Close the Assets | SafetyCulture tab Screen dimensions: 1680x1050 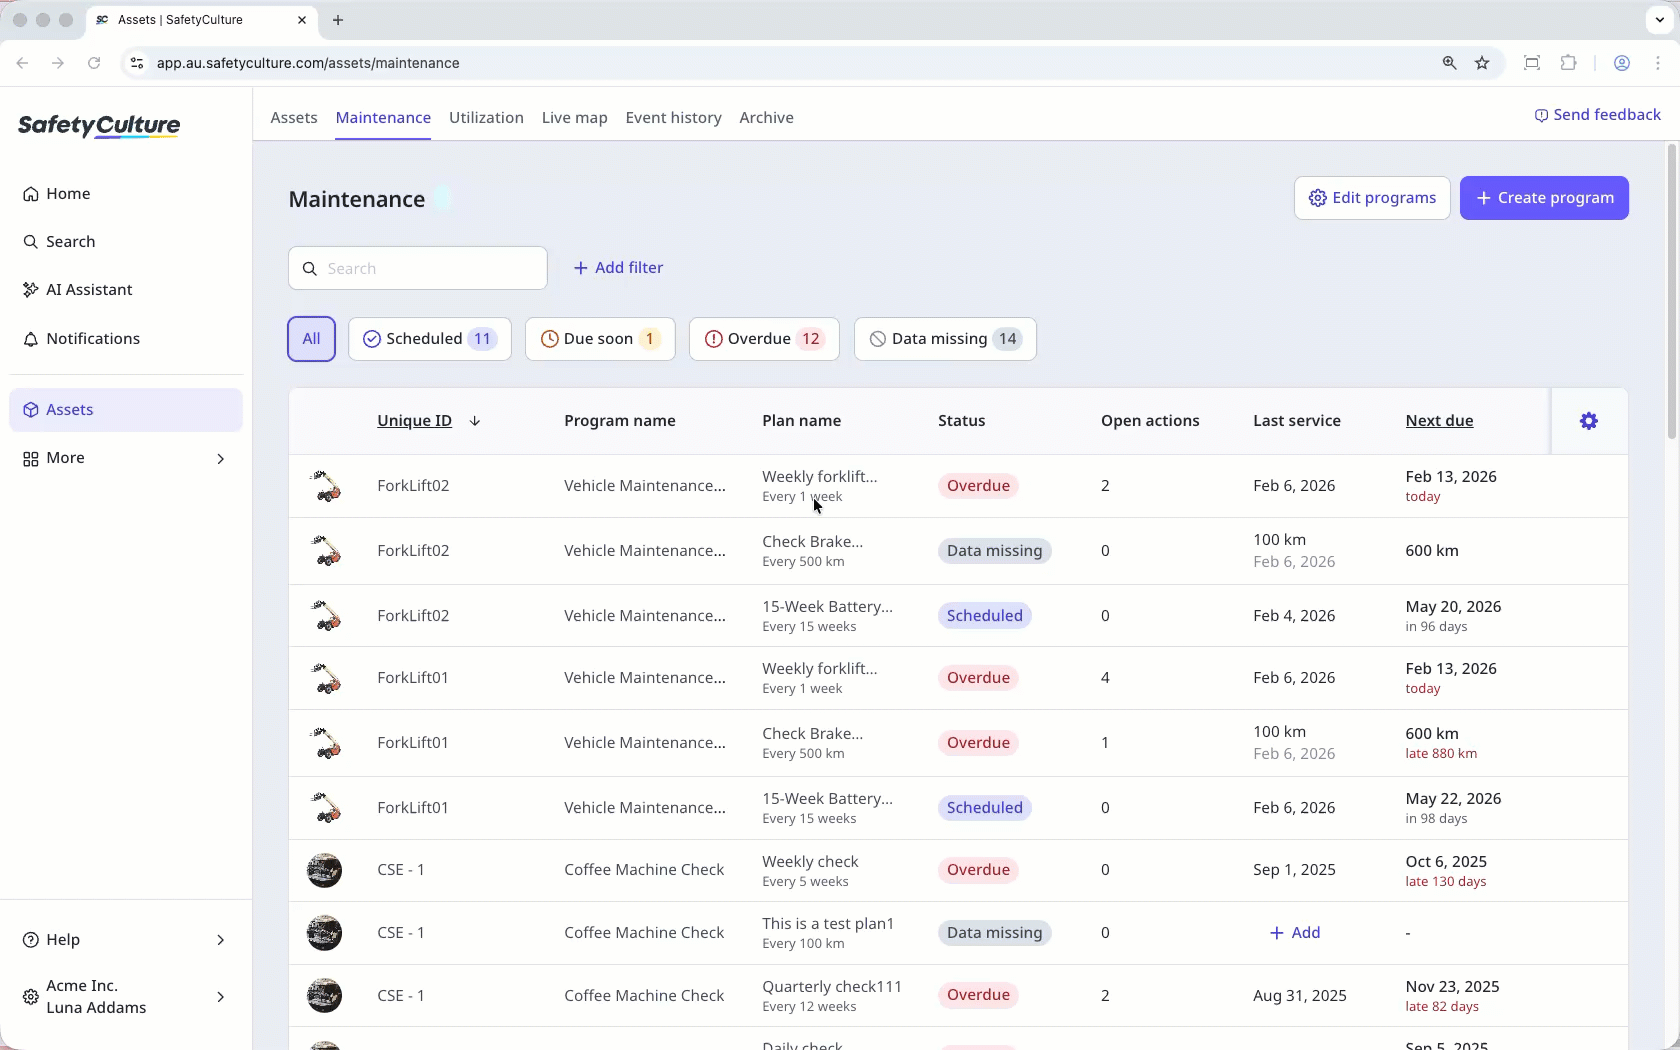click(302, 20)
